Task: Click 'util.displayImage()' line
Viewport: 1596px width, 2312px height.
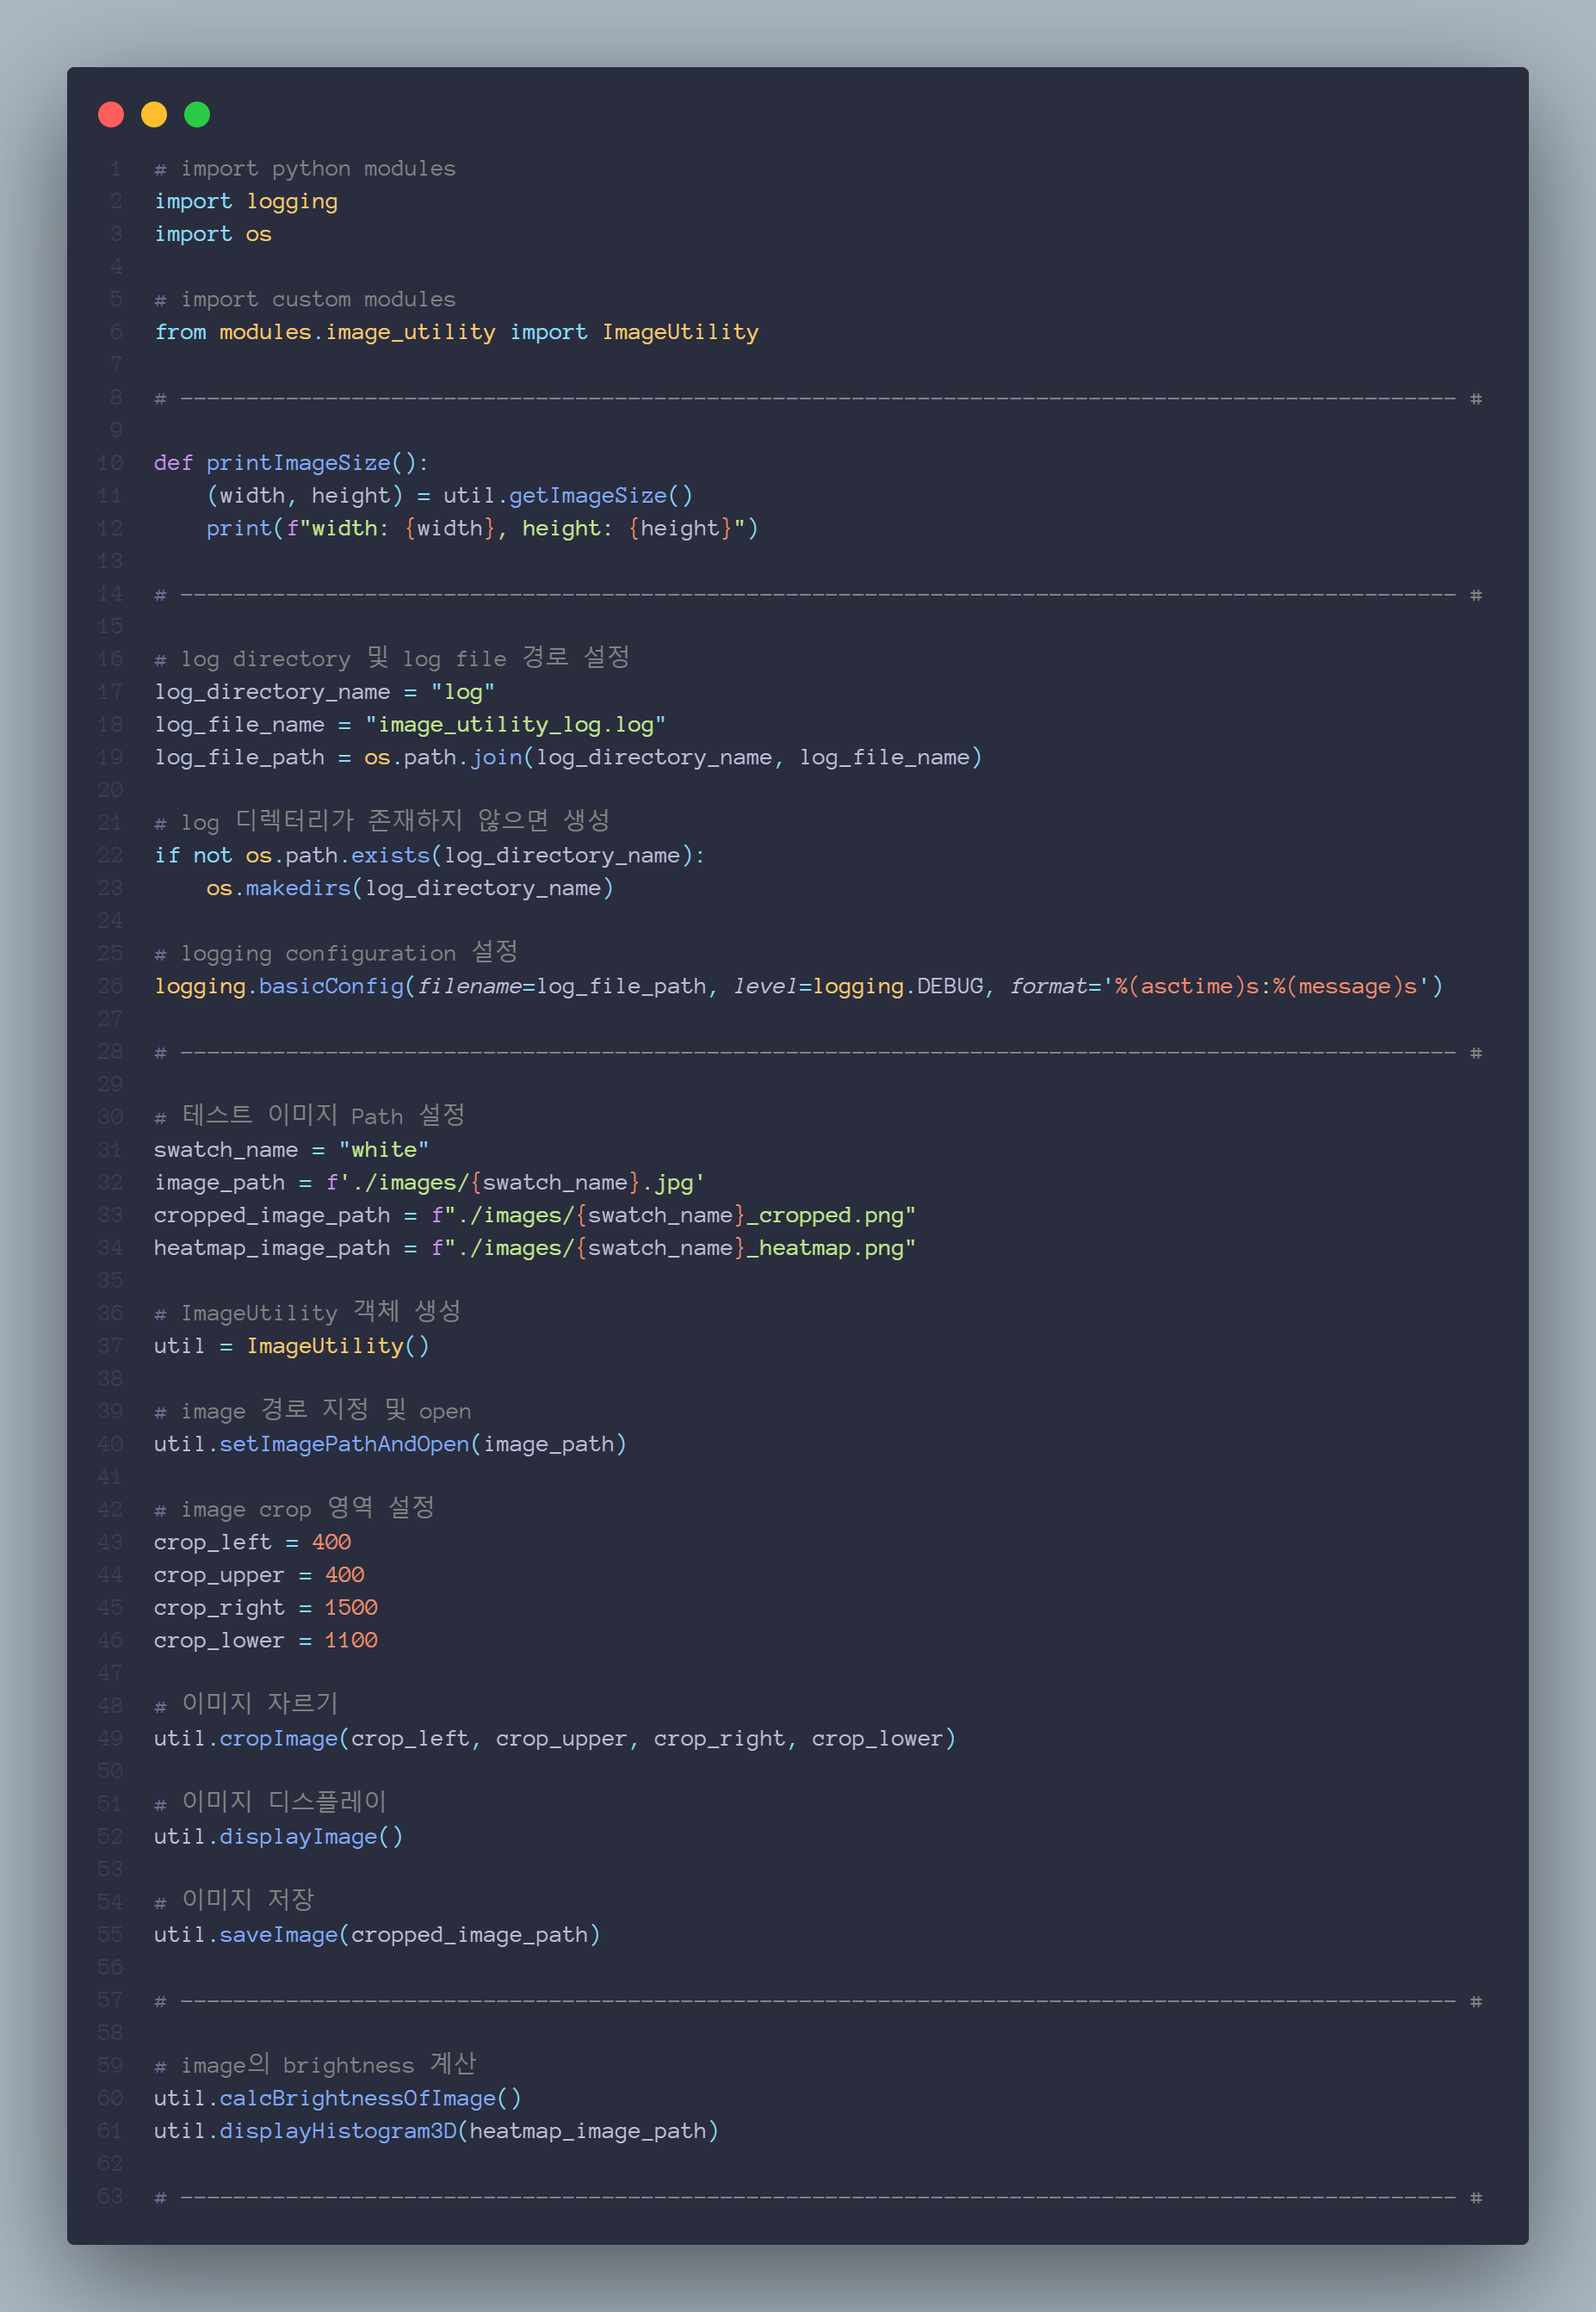Action: 278,1837
